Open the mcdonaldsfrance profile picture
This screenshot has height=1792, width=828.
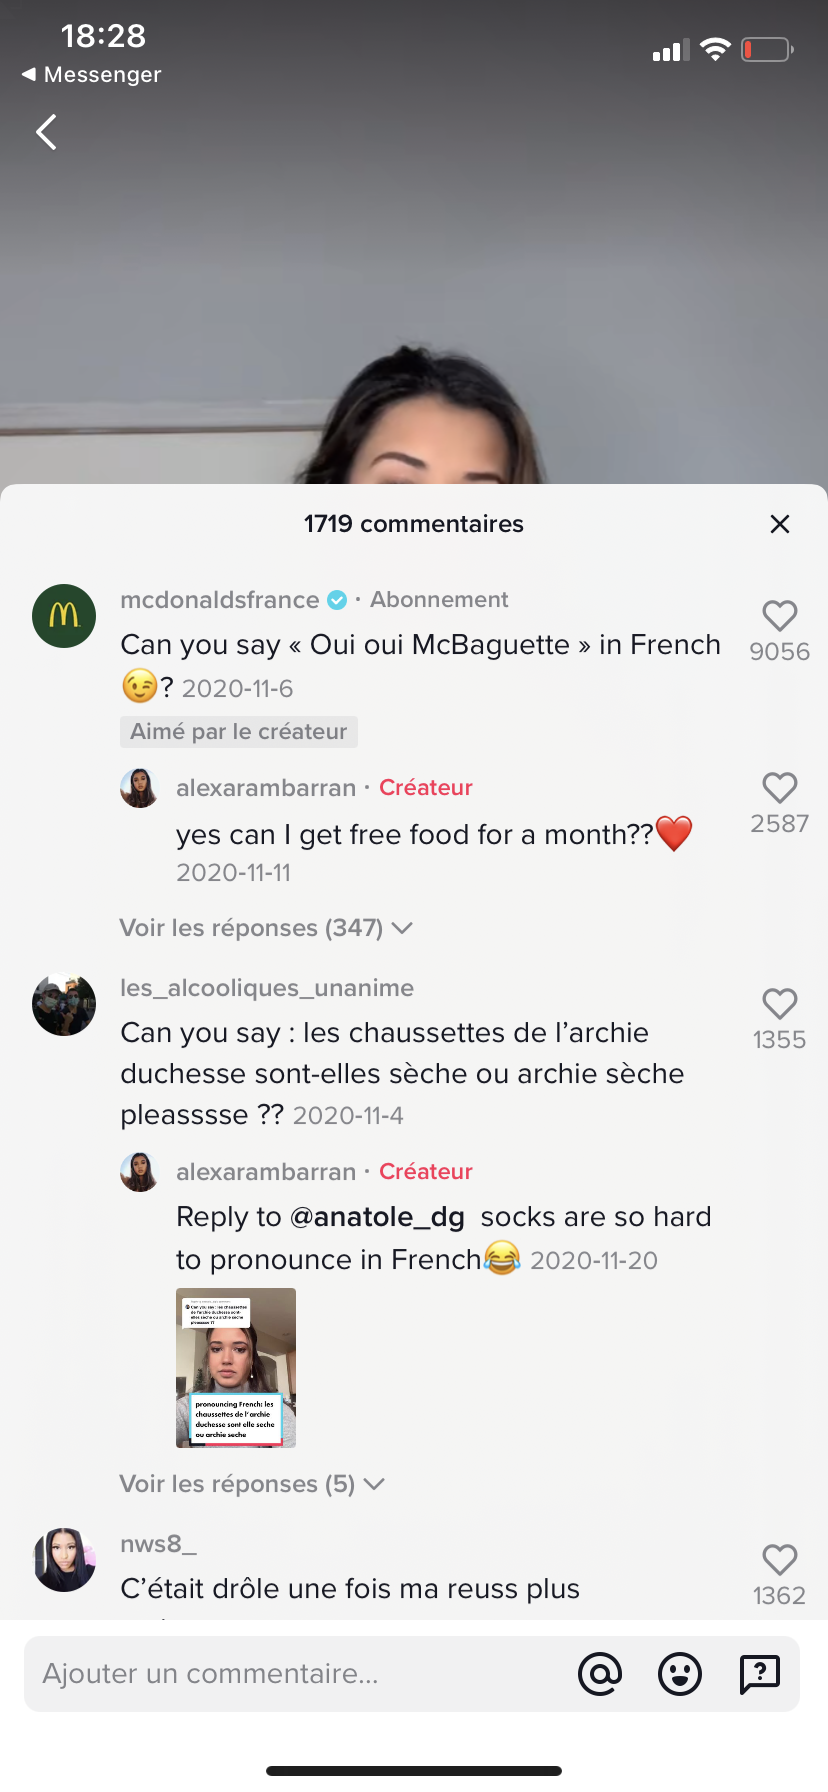click(x=64, y=616)
